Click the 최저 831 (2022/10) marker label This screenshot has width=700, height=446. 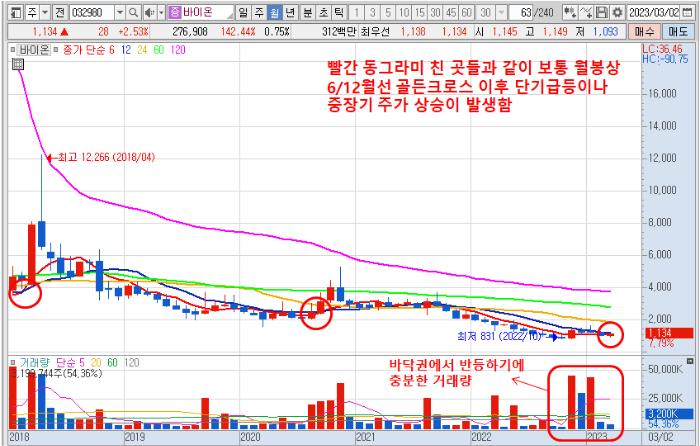(x=499, y=336)
